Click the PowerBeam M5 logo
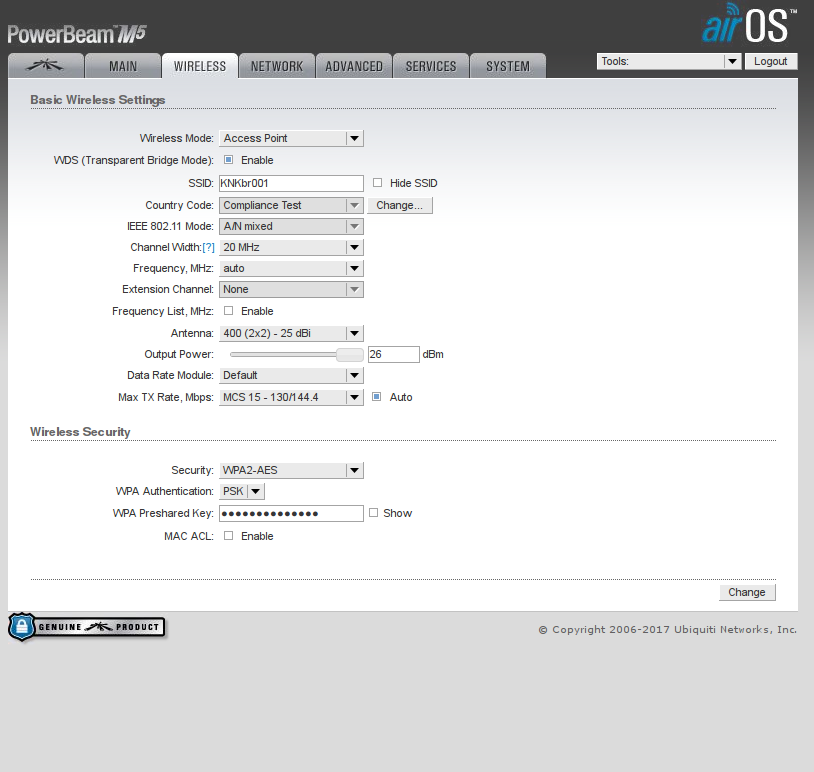The height and width of the screenshot is (772, 814). (x=77, y=34)
